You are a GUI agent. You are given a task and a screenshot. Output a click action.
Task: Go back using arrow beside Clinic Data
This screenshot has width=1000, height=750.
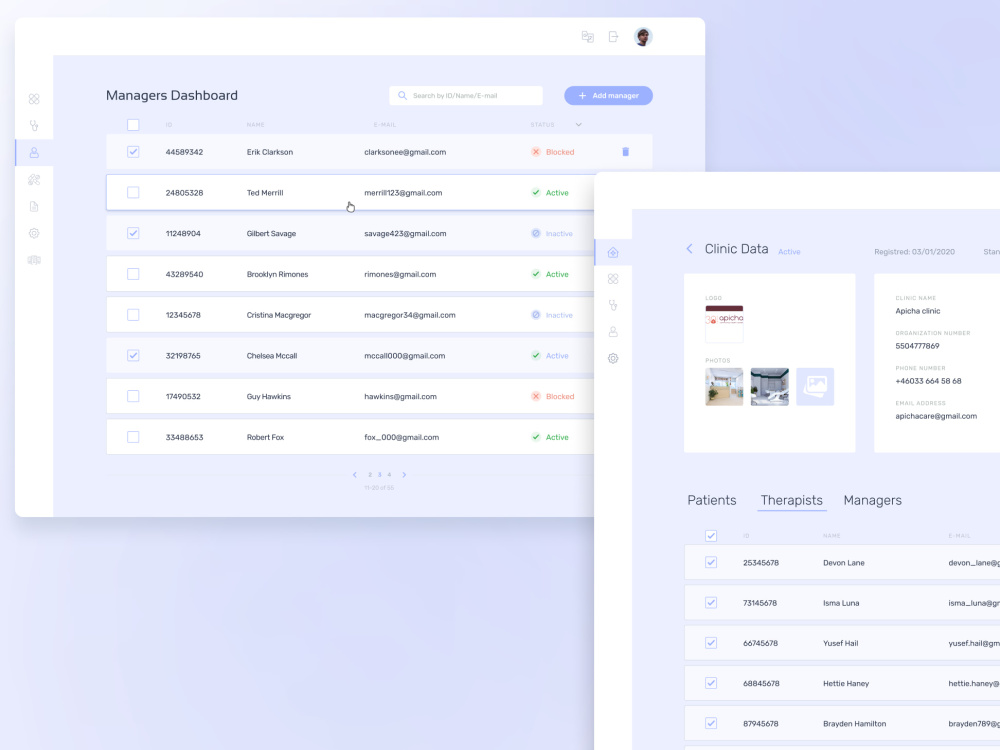[x=689, y=249]
